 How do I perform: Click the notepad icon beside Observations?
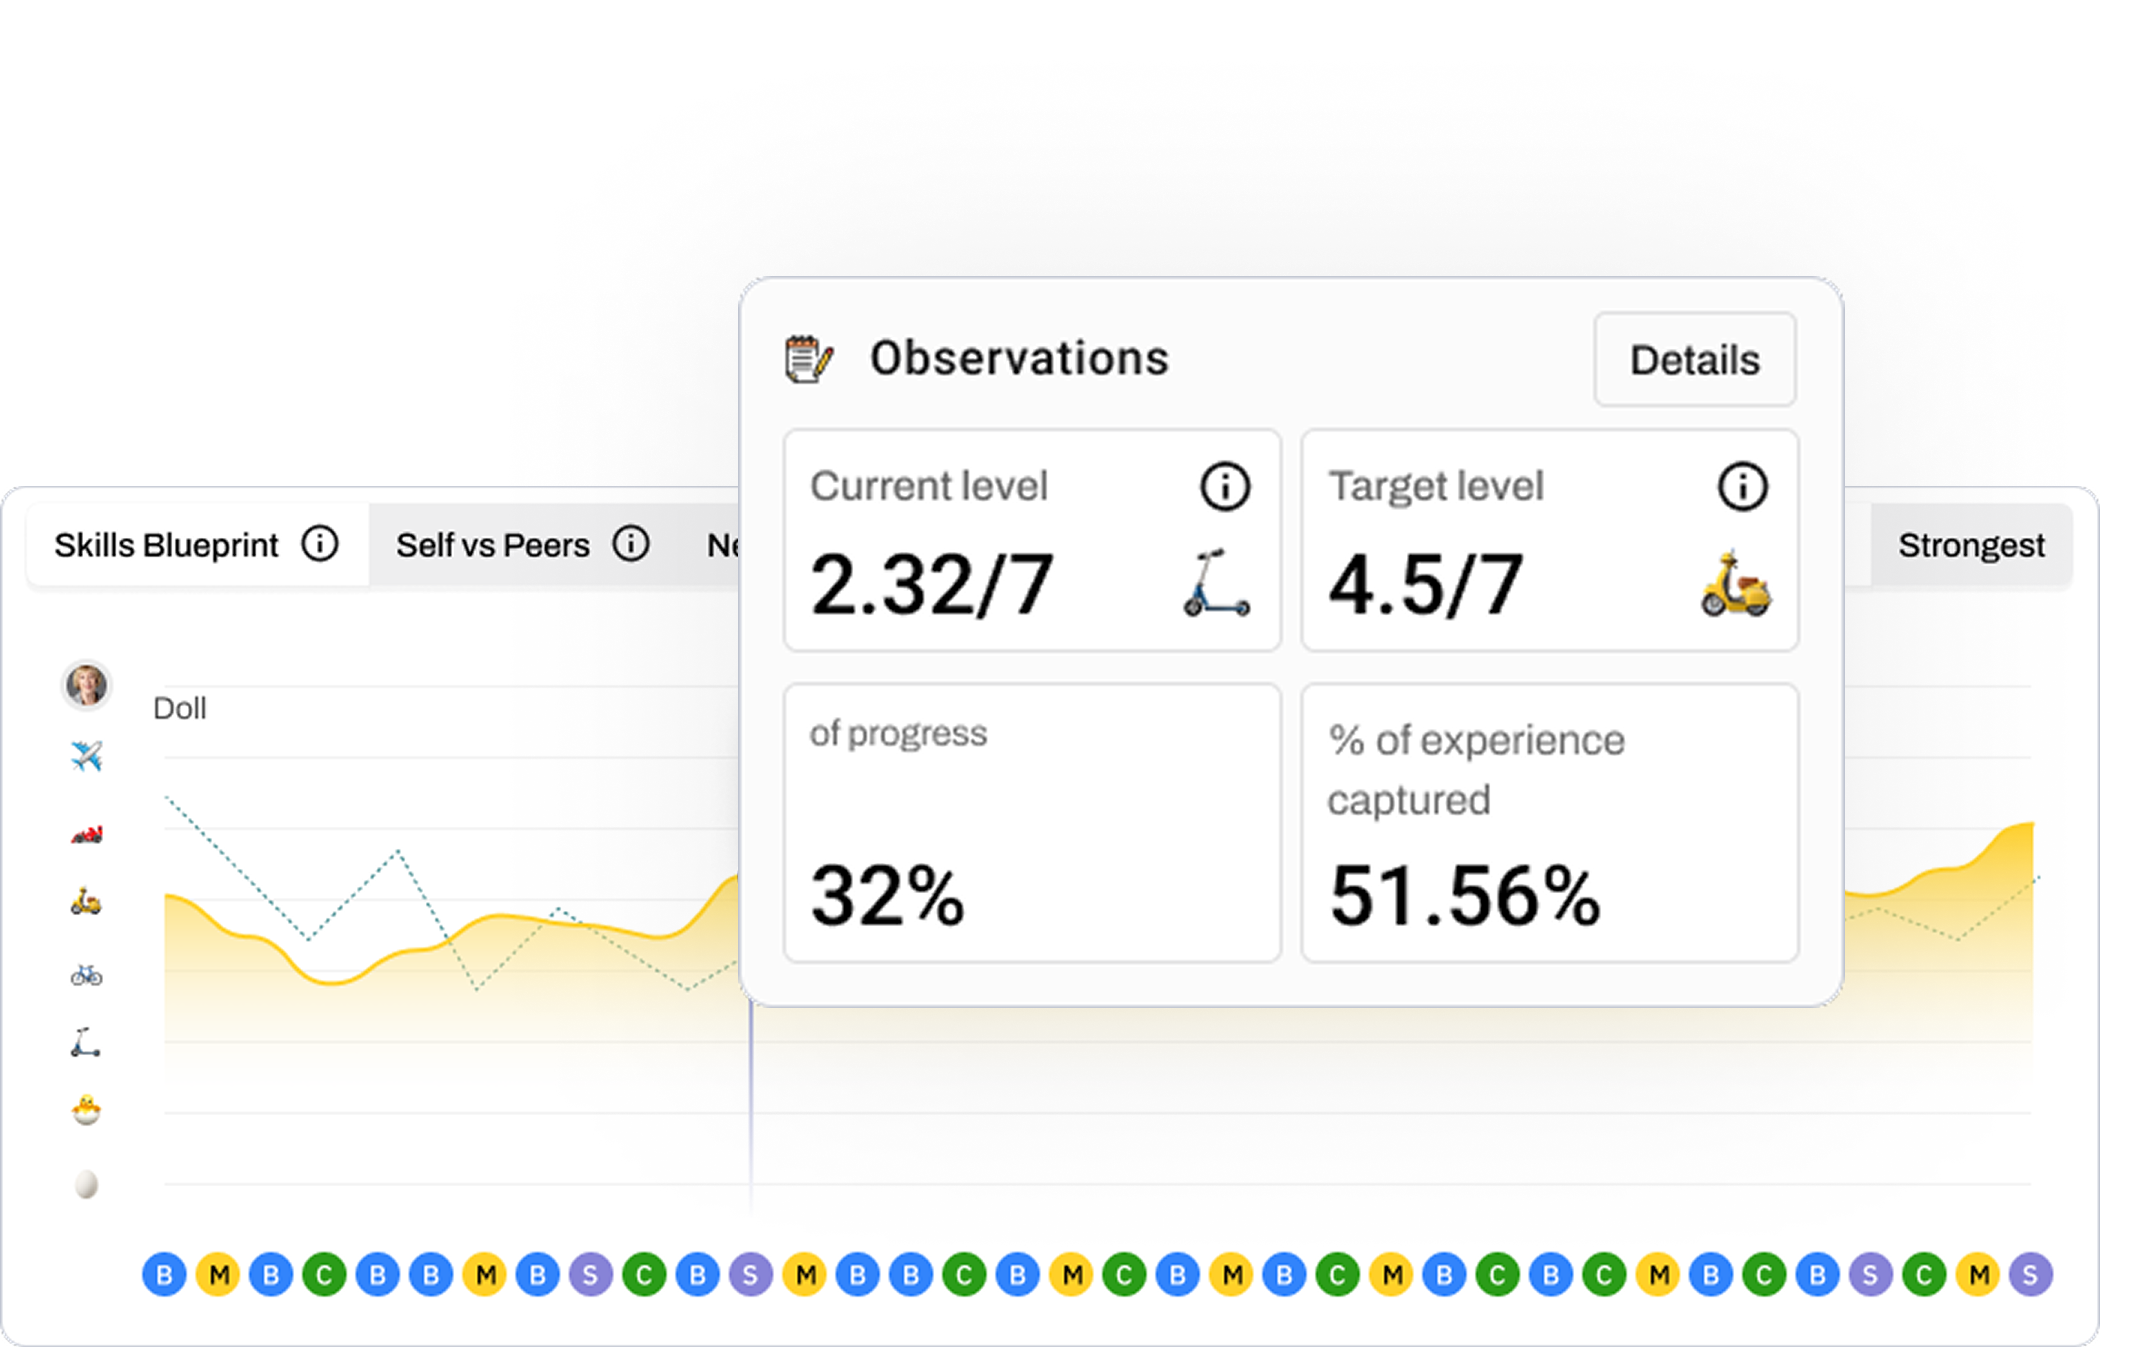808,359
